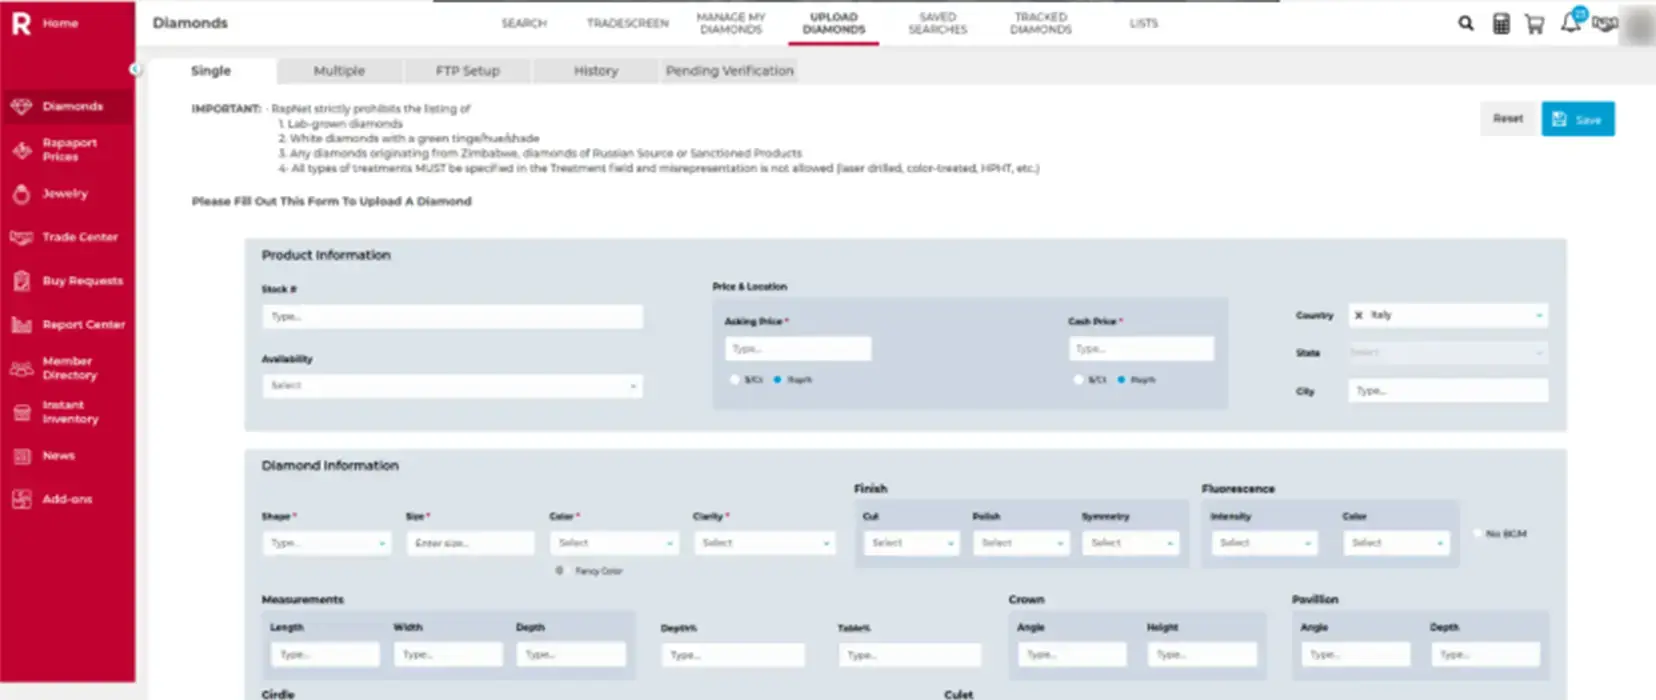
Task: Click the Trade Center sidebar icon
Action: click(21, 237)
